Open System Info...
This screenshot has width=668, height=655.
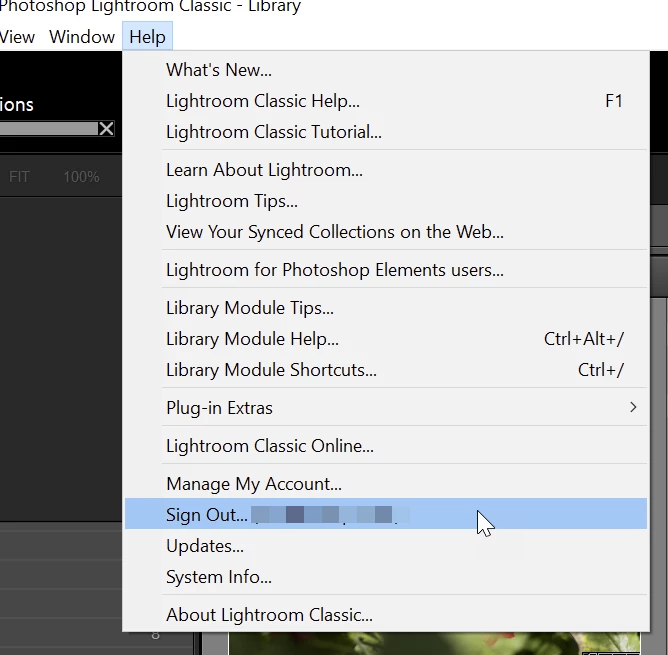386,577
